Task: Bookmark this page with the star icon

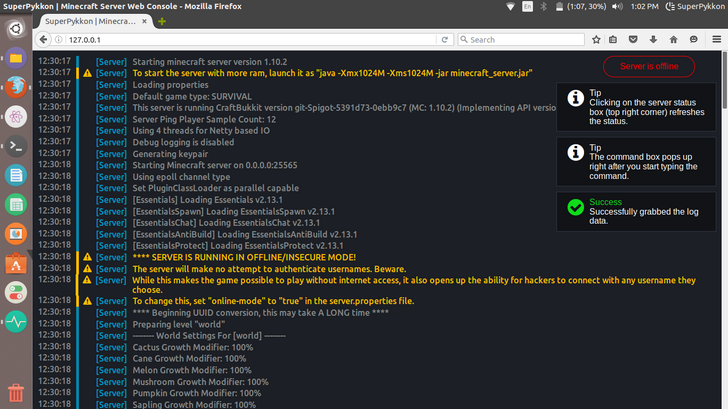Action: click(x=597, y=39)
